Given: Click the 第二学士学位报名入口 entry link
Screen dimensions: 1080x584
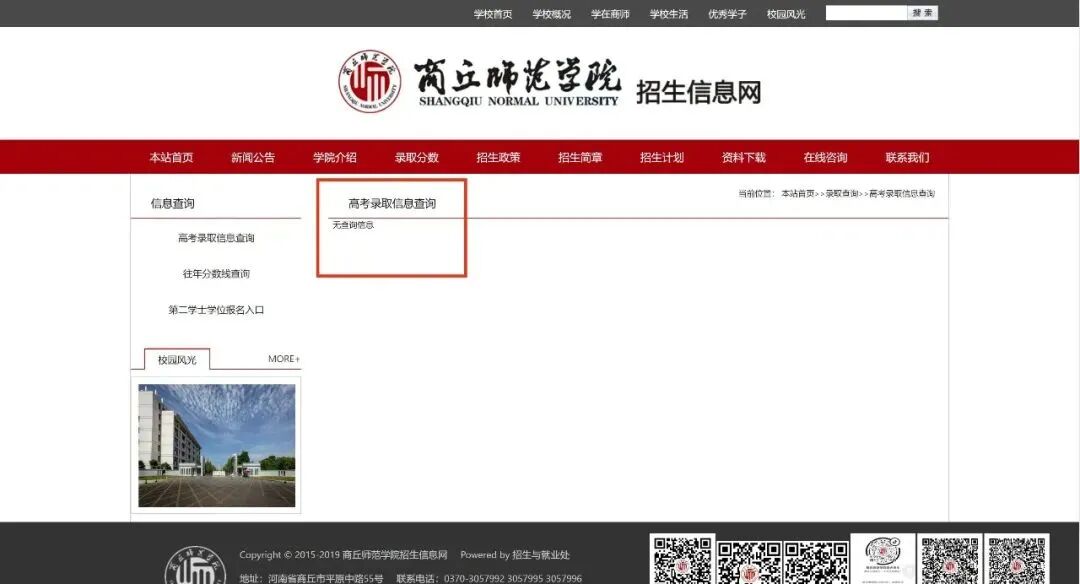Looking at the screenshot, I should pos(216,310).
